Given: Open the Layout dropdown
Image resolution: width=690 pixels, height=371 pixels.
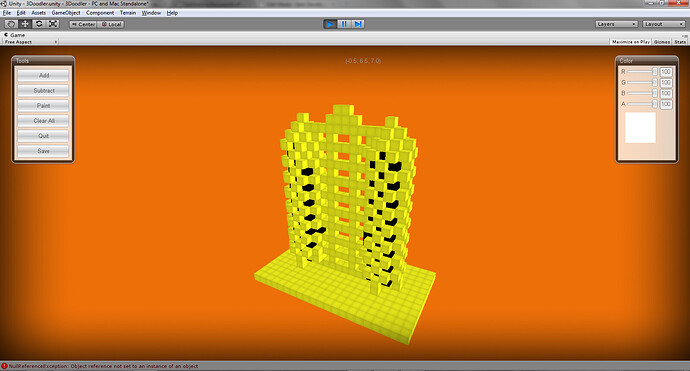Looking at the screenshot, I should tap(664, 24).
